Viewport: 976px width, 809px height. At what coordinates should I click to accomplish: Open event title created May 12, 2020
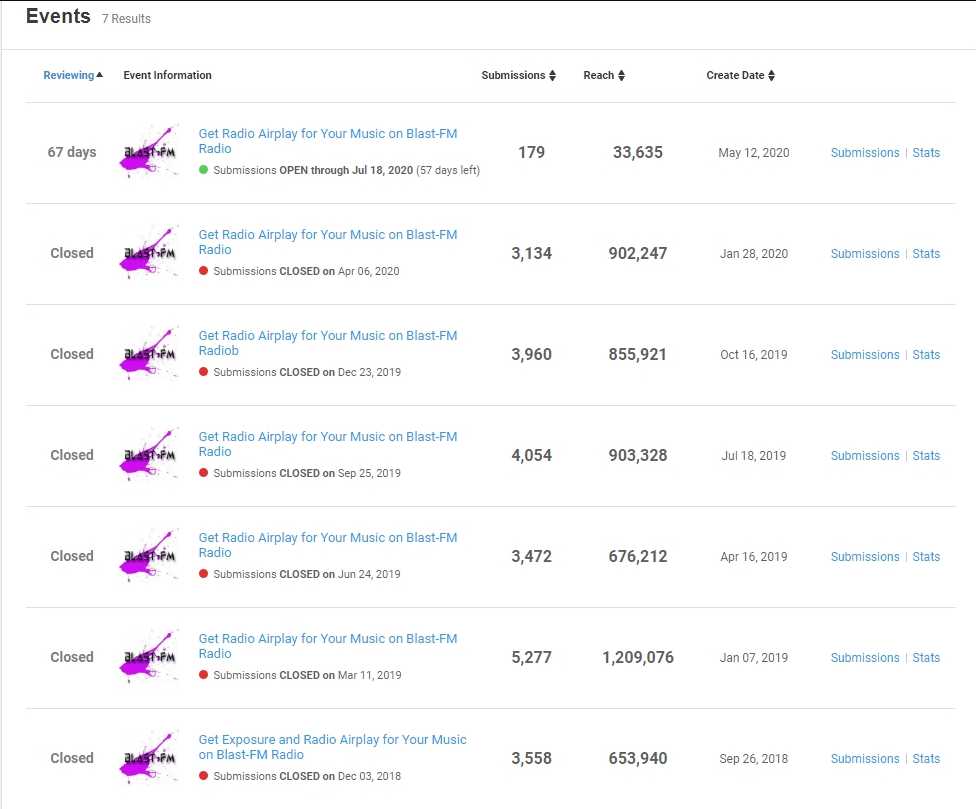tap(327, 141)
